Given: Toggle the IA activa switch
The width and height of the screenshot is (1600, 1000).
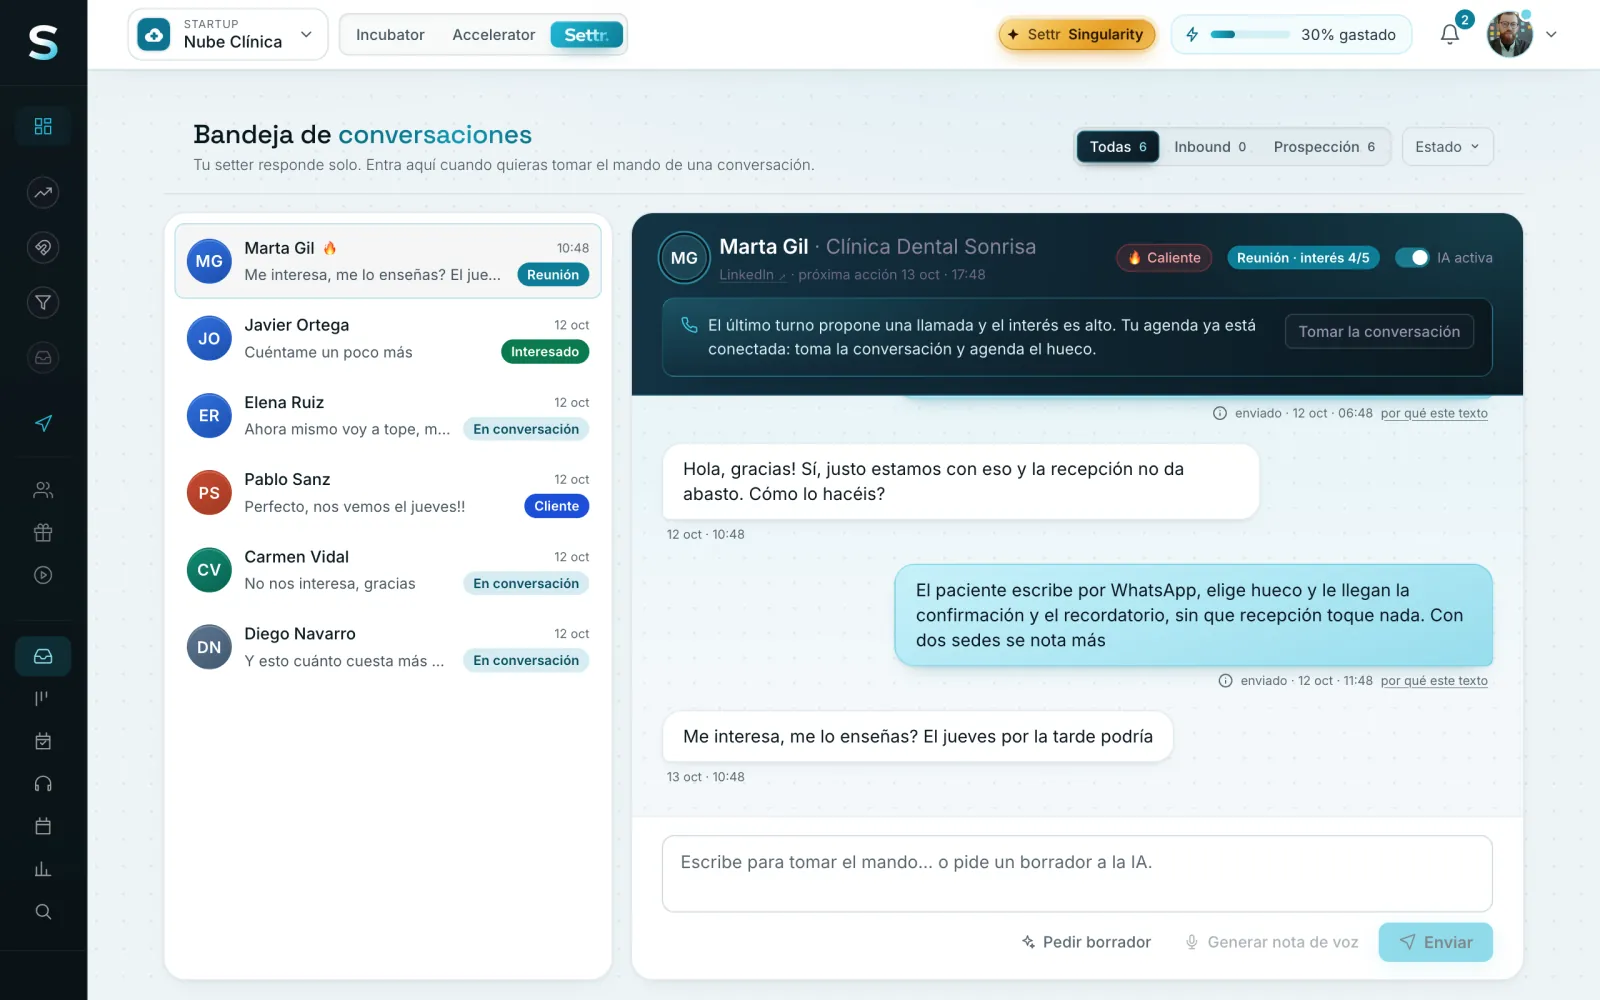Looking at the screenshot, I should coord(1412,257).
